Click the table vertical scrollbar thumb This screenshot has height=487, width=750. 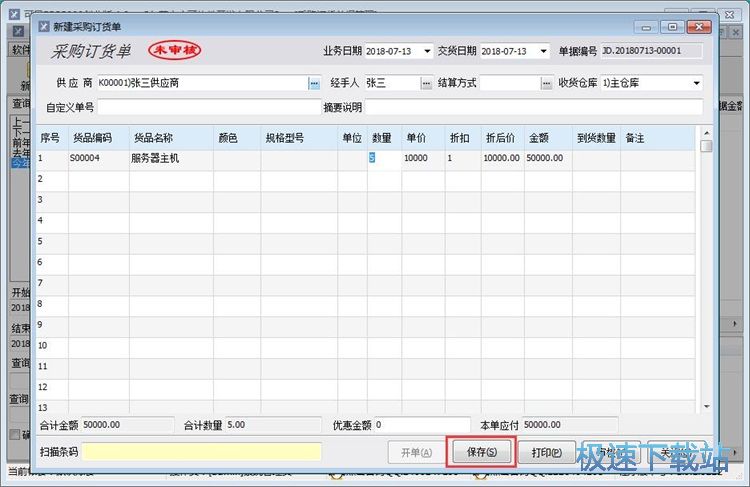[x=706, y=146]
